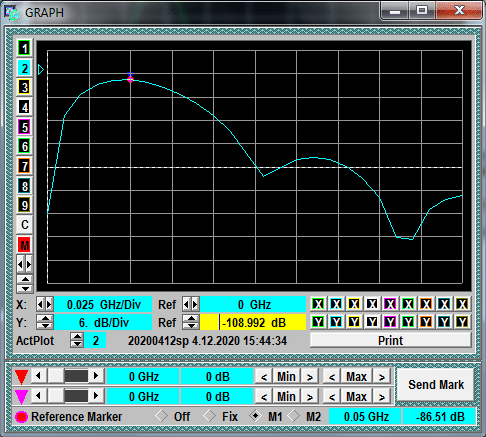Select plot button 3

pyautogui.click(x=24, y=88)
